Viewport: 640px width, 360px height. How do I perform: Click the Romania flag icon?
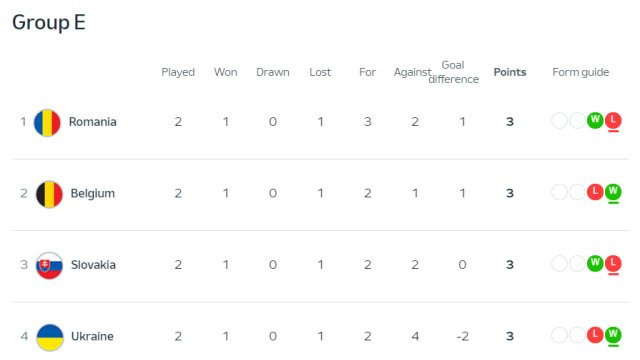pyautogui.click(x=47, y=122)
